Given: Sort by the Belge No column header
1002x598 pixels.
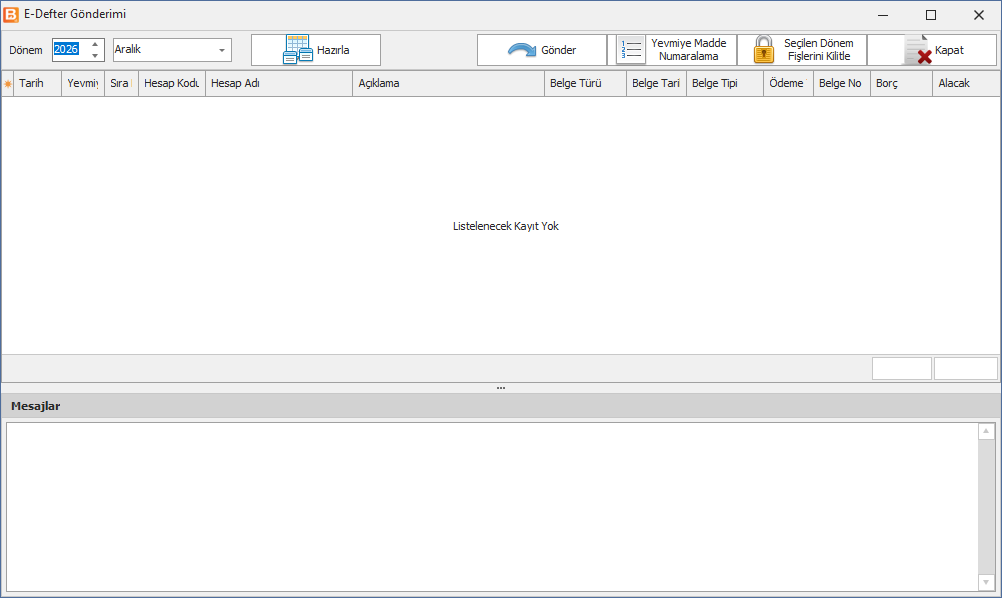Looking at the screenshot, I should 842,84.
